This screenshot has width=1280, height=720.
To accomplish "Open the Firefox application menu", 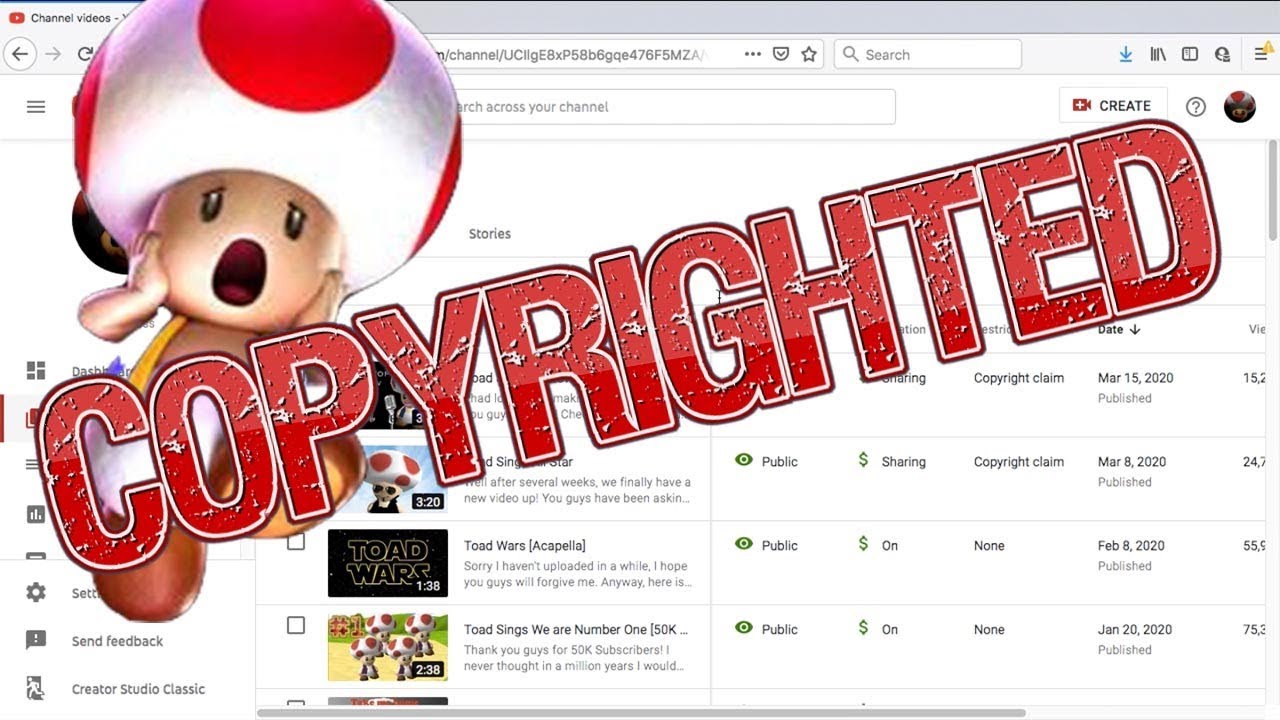I will coord(1261,54).
